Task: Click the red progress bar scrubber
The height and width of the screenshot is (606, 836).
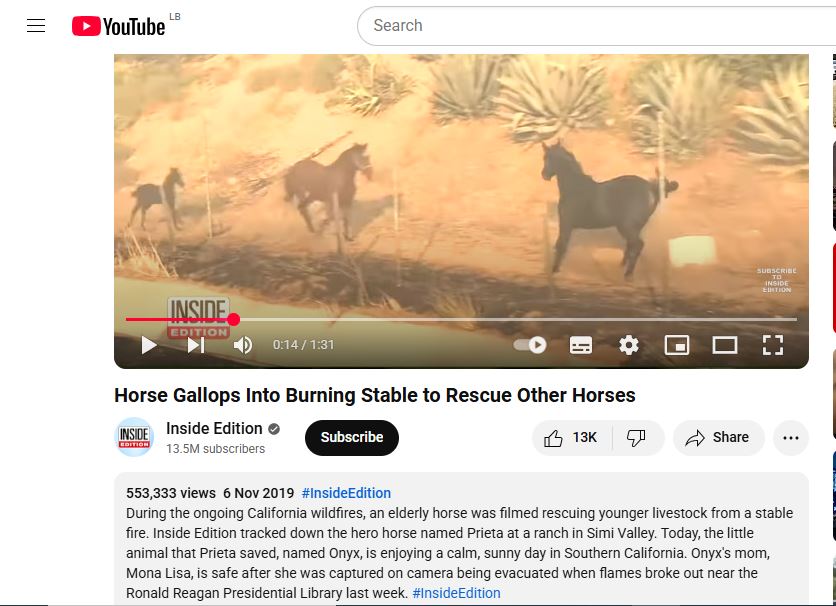Action: pos(233,319)
